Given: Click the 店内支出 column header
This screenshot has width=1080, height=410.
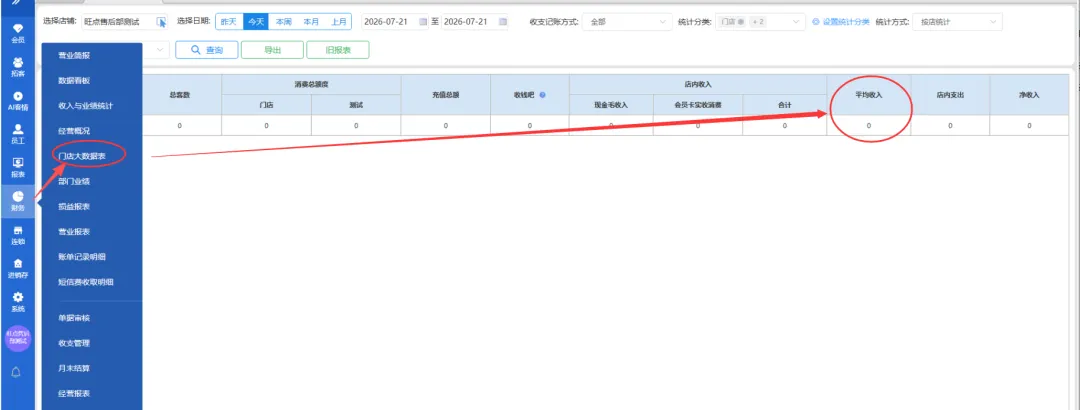Looking at the screenshot, I should (950, 95).
